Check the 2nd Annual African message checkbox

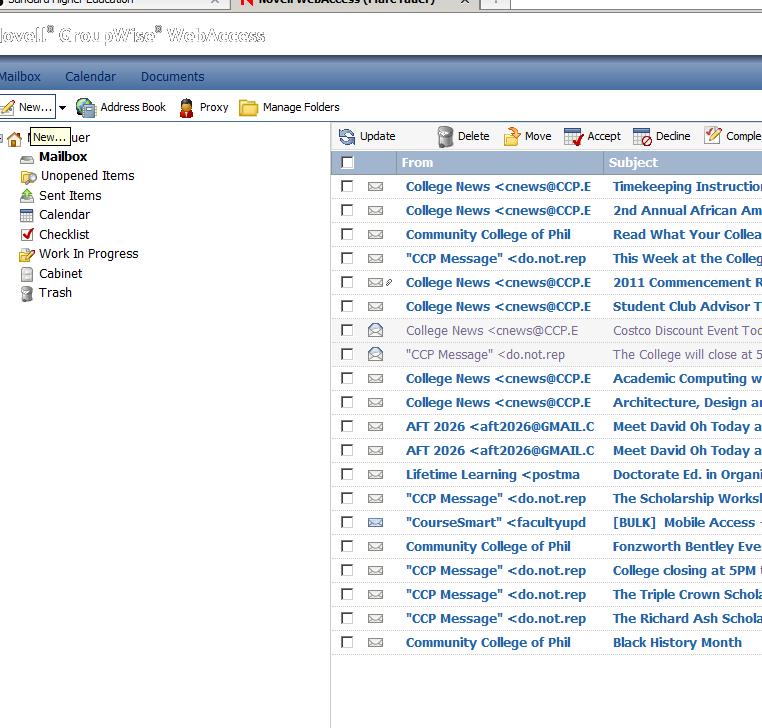[x=347, y=210]
